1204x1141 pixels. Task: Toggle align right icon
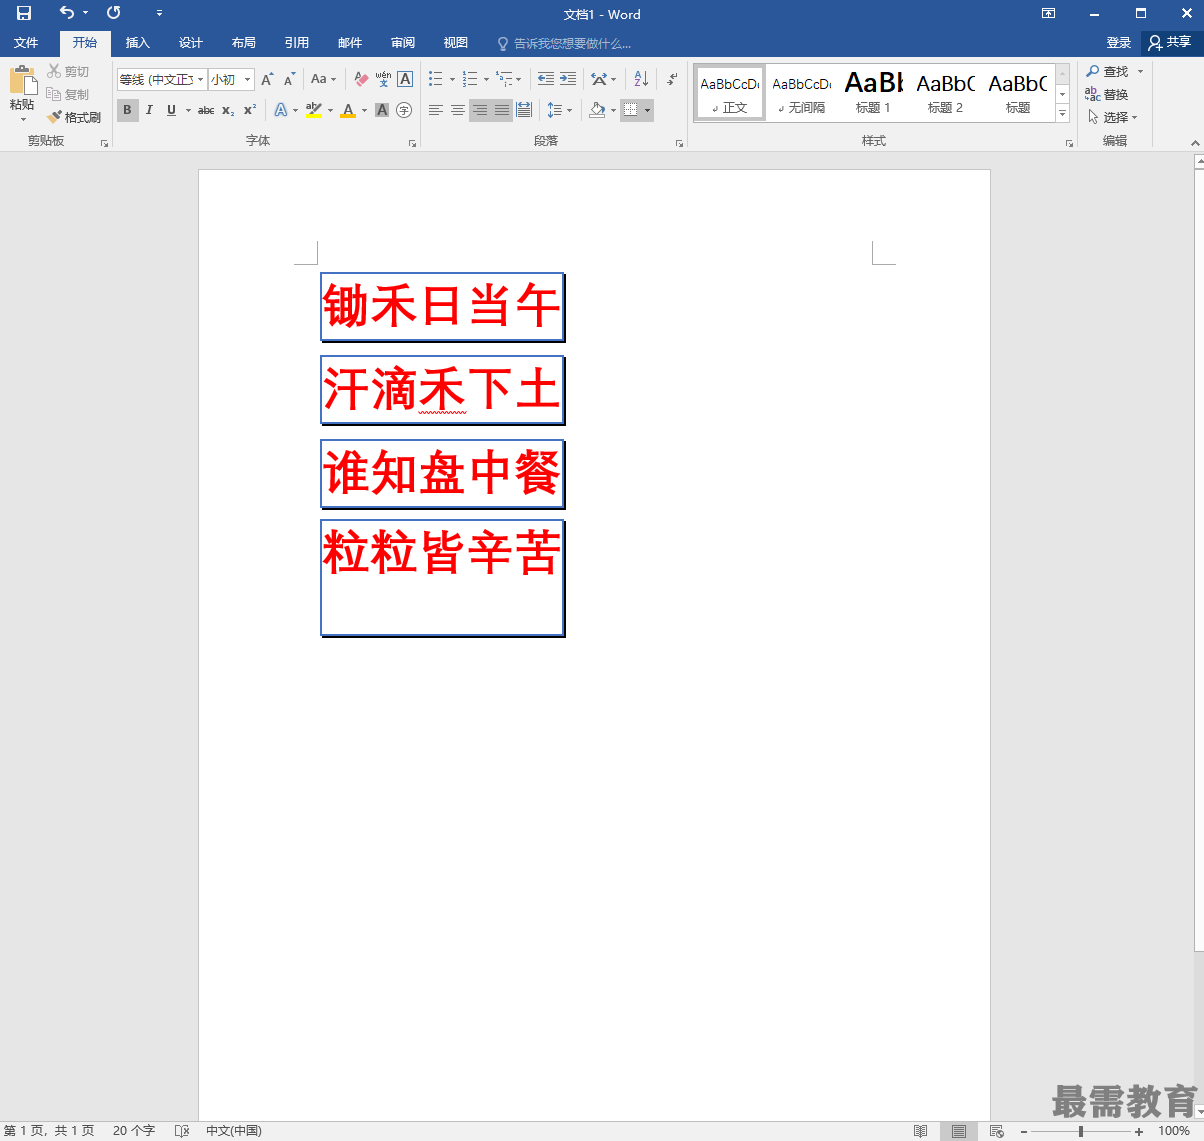(x=480, y=110)
